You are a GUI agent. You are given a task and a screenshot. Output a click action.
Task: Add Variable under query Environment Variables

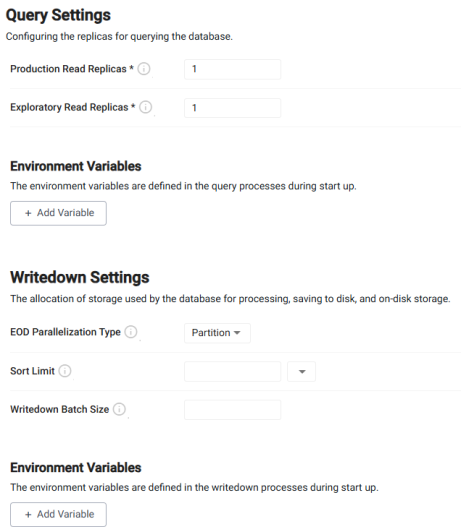(58, 213)
